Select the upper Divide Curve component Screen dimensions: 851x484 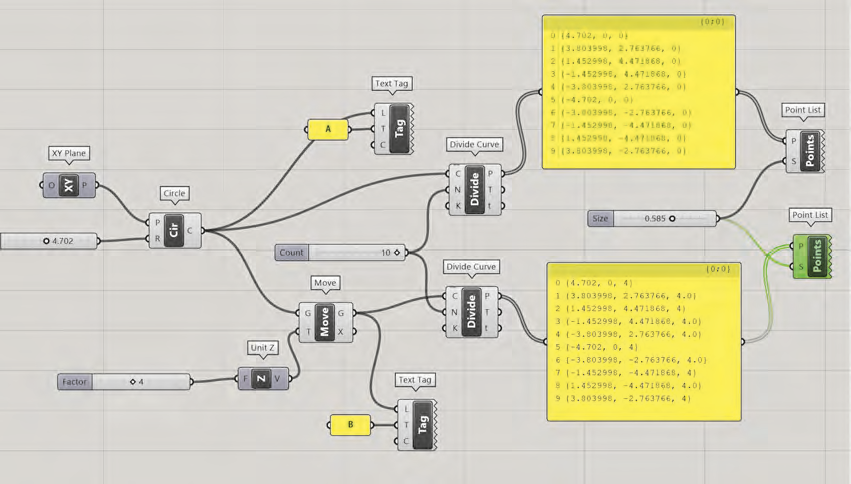point(475,188)
